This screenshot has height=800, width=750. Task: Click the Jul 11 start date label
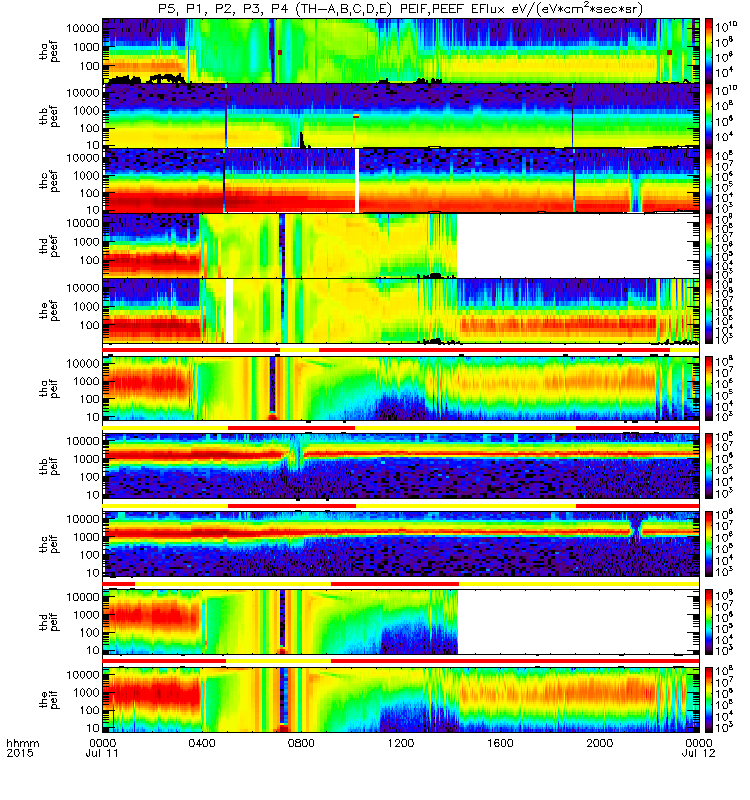(102, 754)
